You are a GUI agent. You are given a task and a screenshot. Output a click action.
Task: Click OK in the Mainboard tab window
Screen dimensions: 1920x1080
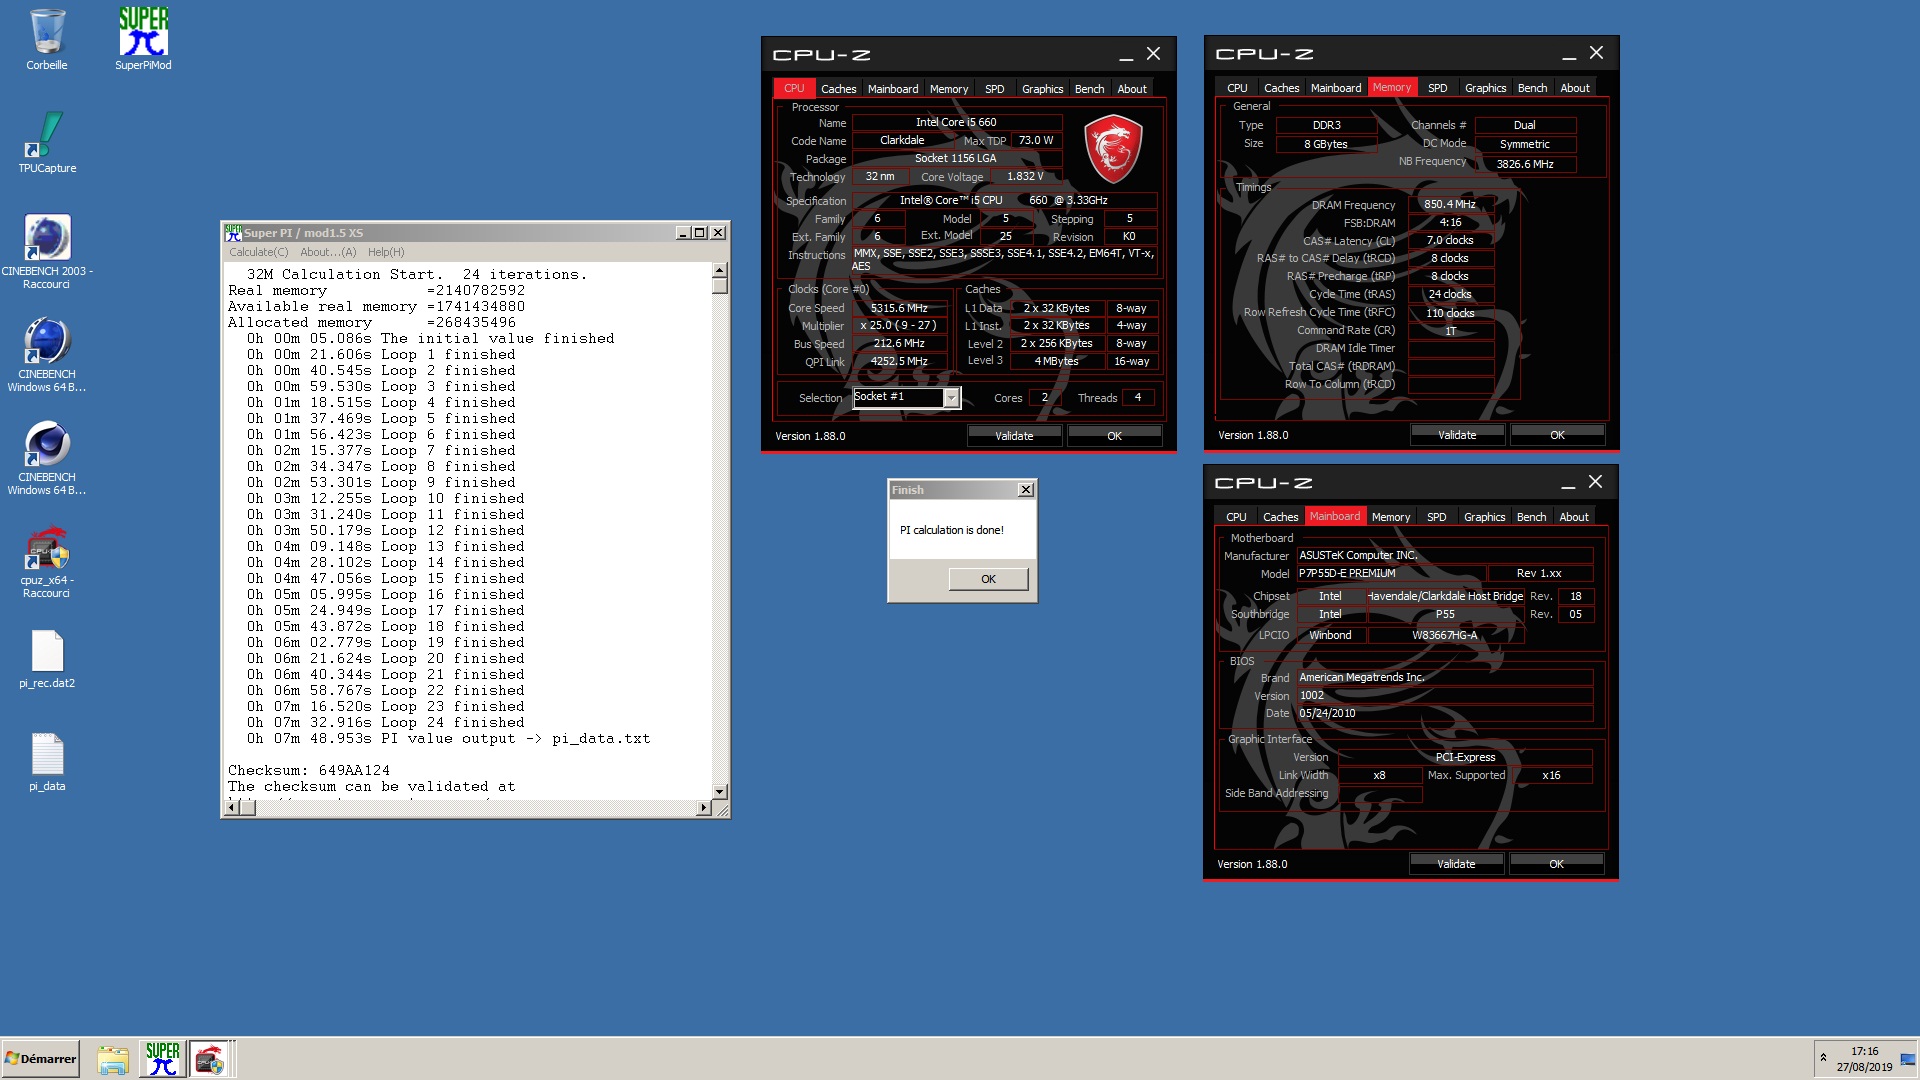point(1556,864)
